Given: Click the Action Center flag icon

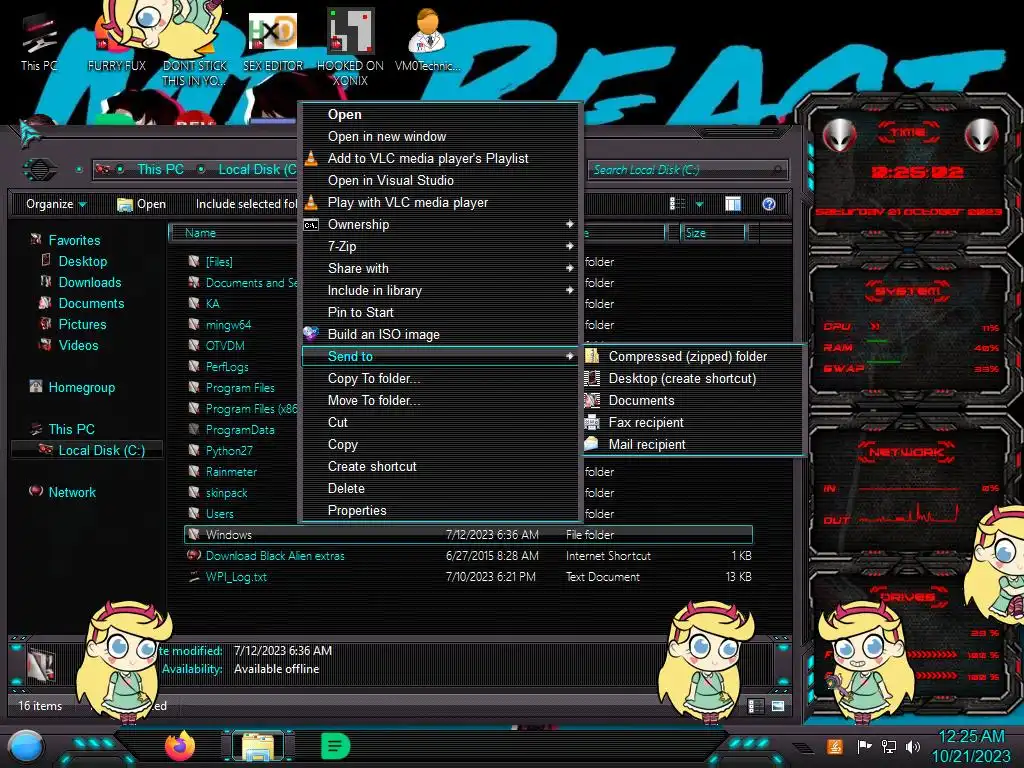Looking at the screenshot, I should tap(864, 746).
